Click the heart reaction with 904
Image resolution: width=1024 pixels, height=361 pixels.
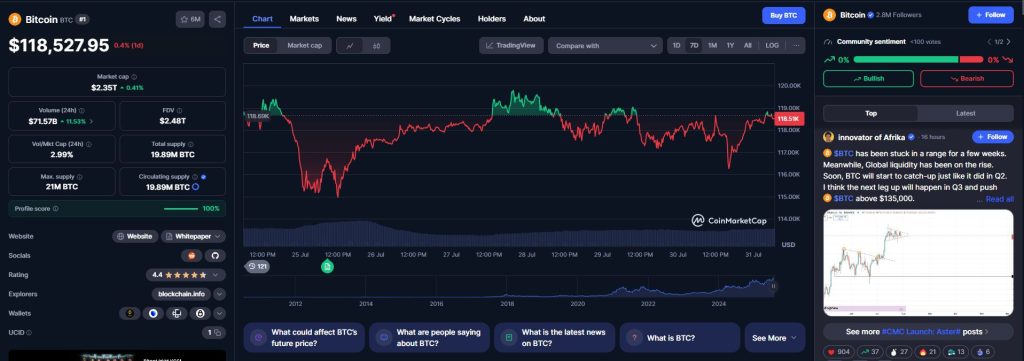click(840, 352)
